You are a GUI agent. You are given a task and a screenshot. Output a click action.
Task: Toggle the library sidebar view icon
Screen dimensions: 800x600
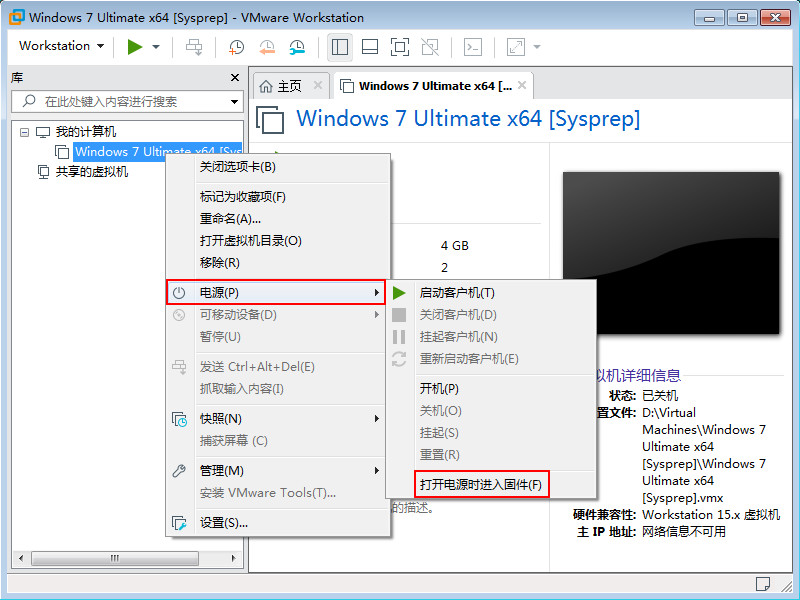pos(339,47)
